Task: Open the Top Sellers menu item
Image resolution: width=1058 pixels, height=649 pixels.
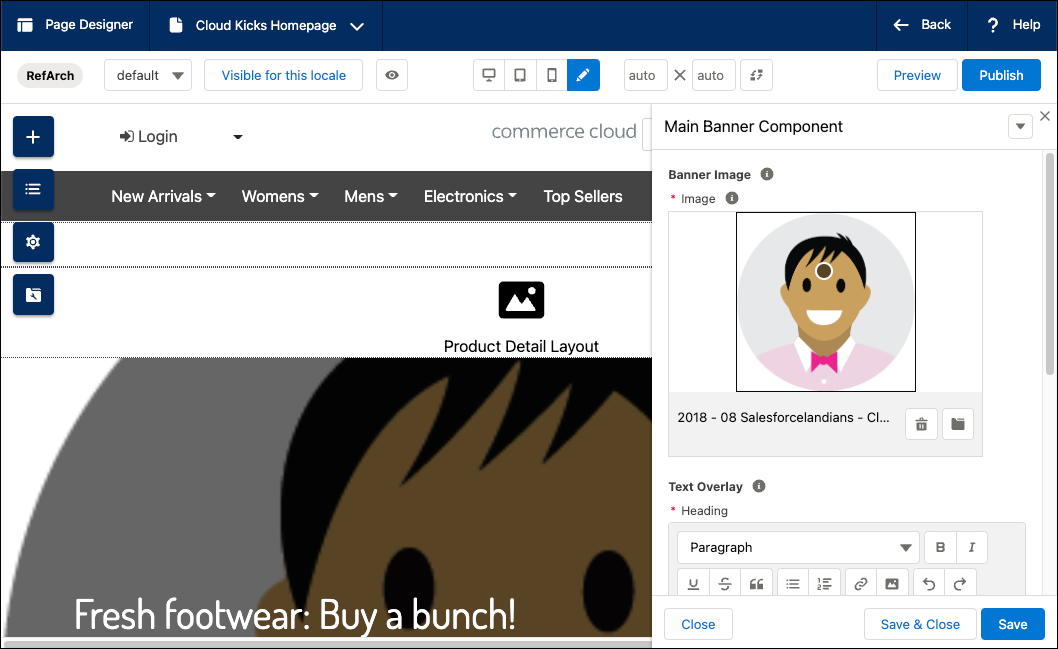Action: pyautogui.click(x=583, y=196)
